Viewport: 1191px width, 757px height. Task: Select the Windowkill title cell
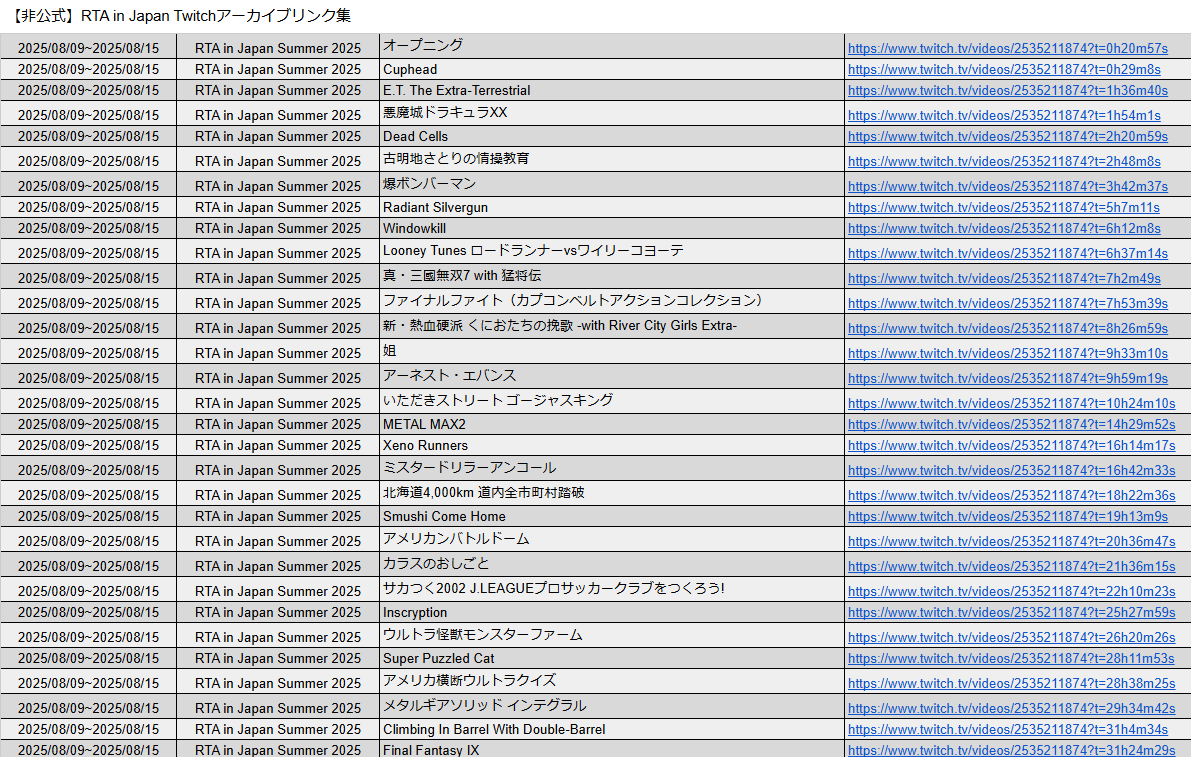[611, 229]
